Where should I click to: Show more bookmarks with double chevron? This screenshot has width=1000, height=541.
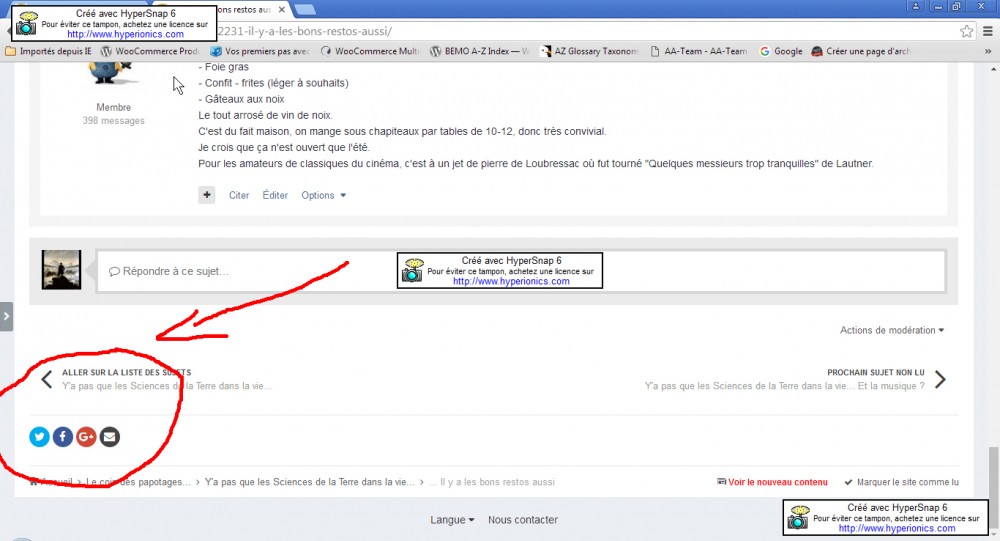988,51
